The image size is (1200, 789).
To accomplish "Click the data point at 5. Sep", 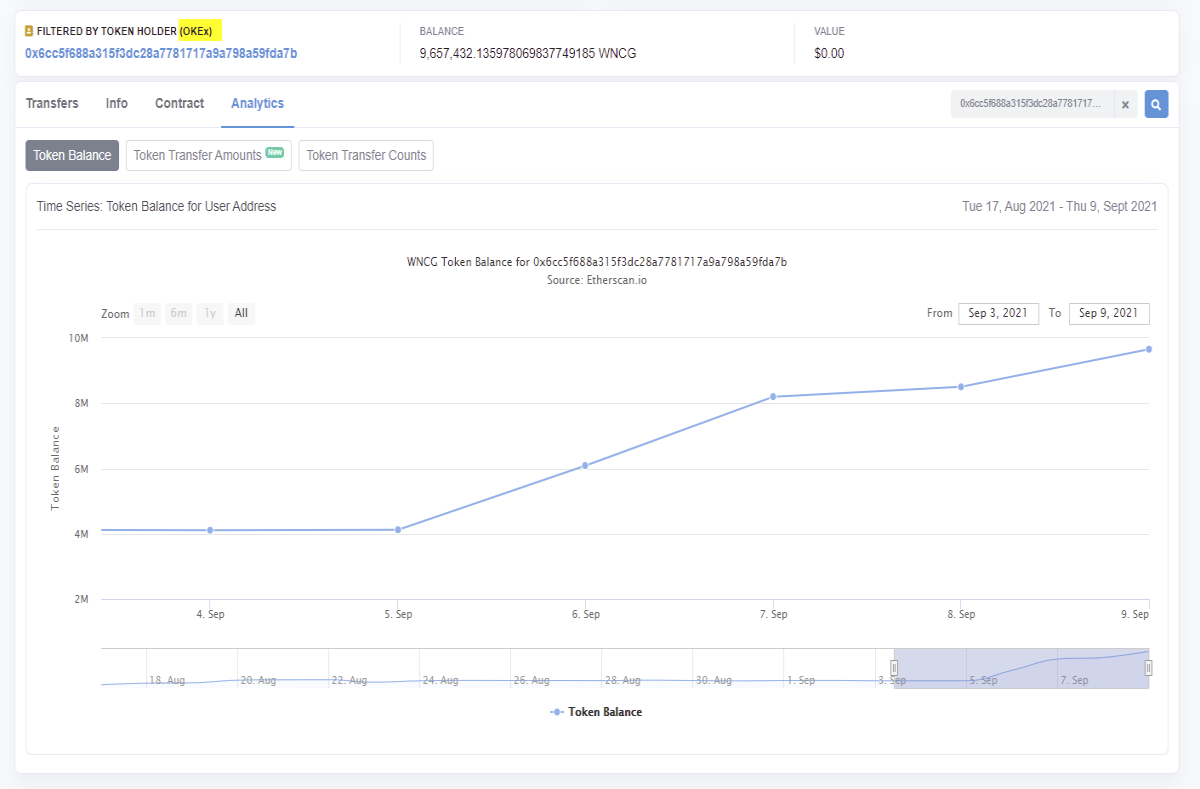I will [x=398, y=529].
